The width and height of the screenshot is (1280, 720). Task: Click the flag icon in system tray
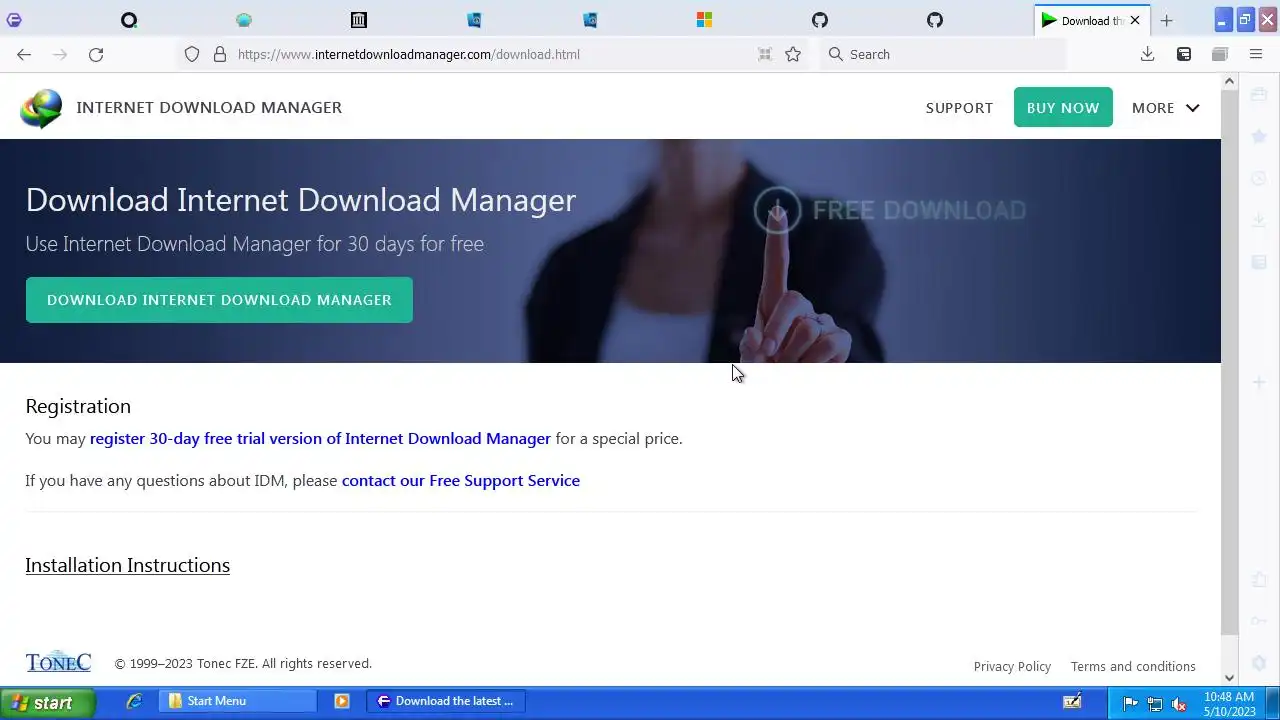point(1131,702)
